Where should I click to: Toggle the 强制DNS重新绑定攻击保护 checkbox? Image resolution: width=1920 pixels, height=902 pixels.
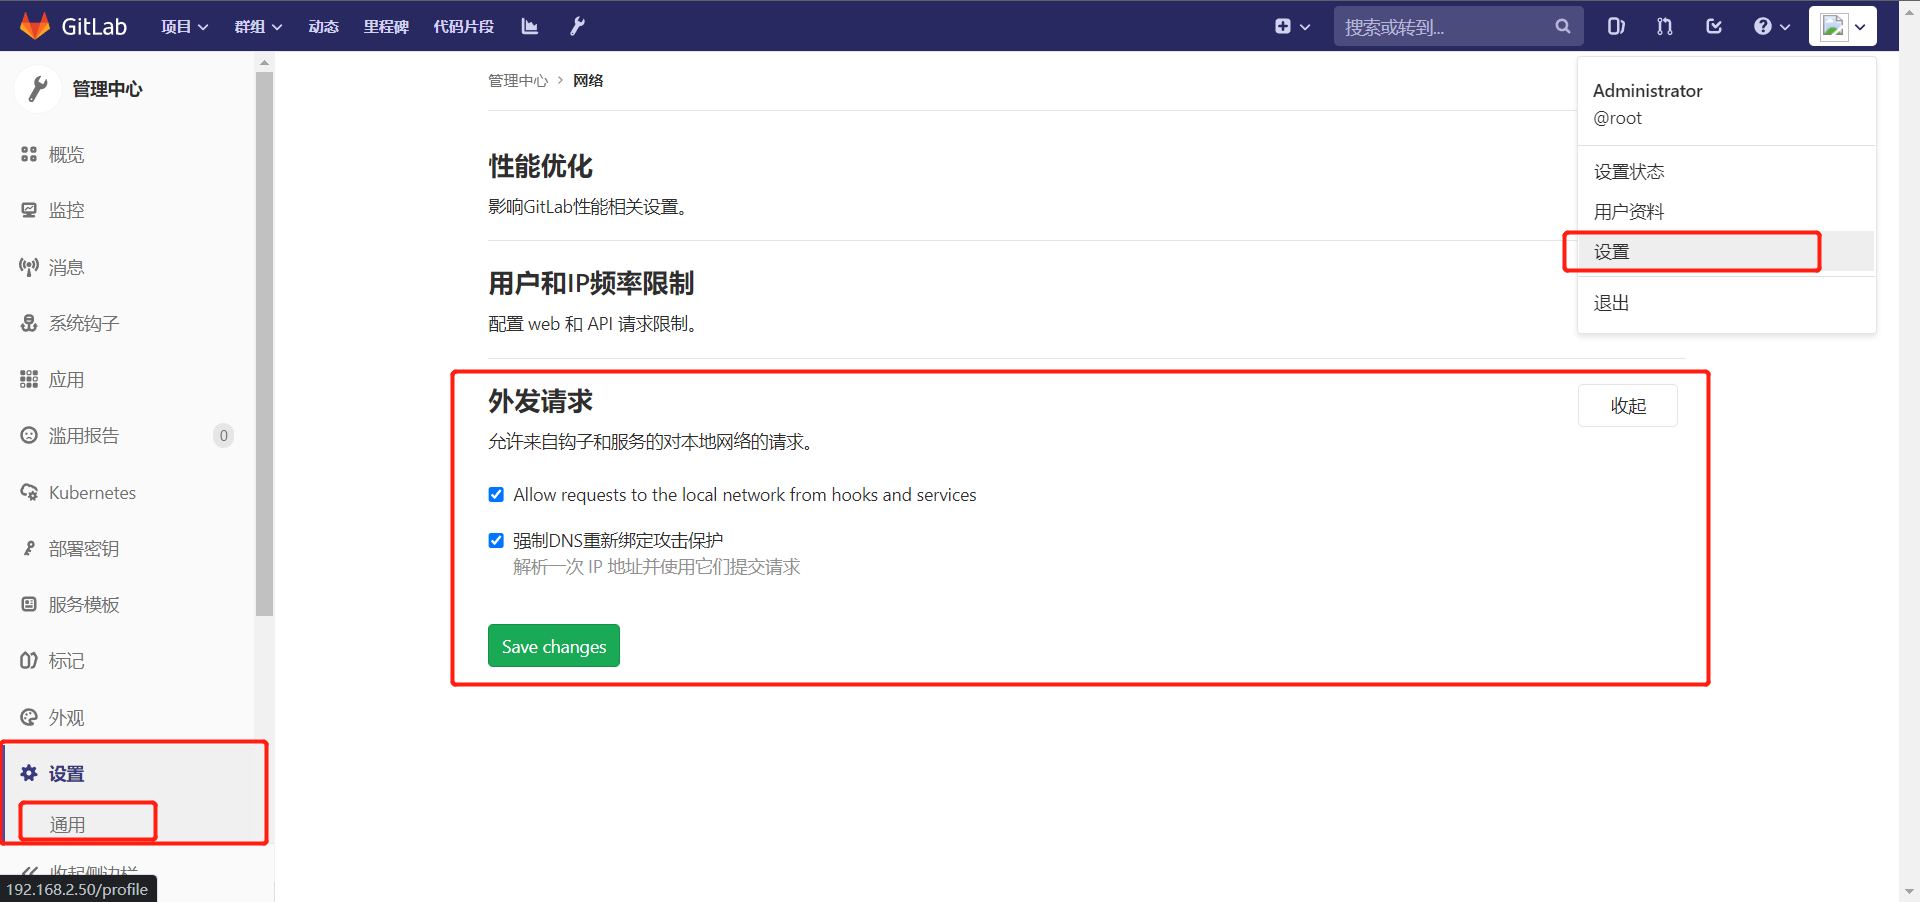[x=496, y=541]
